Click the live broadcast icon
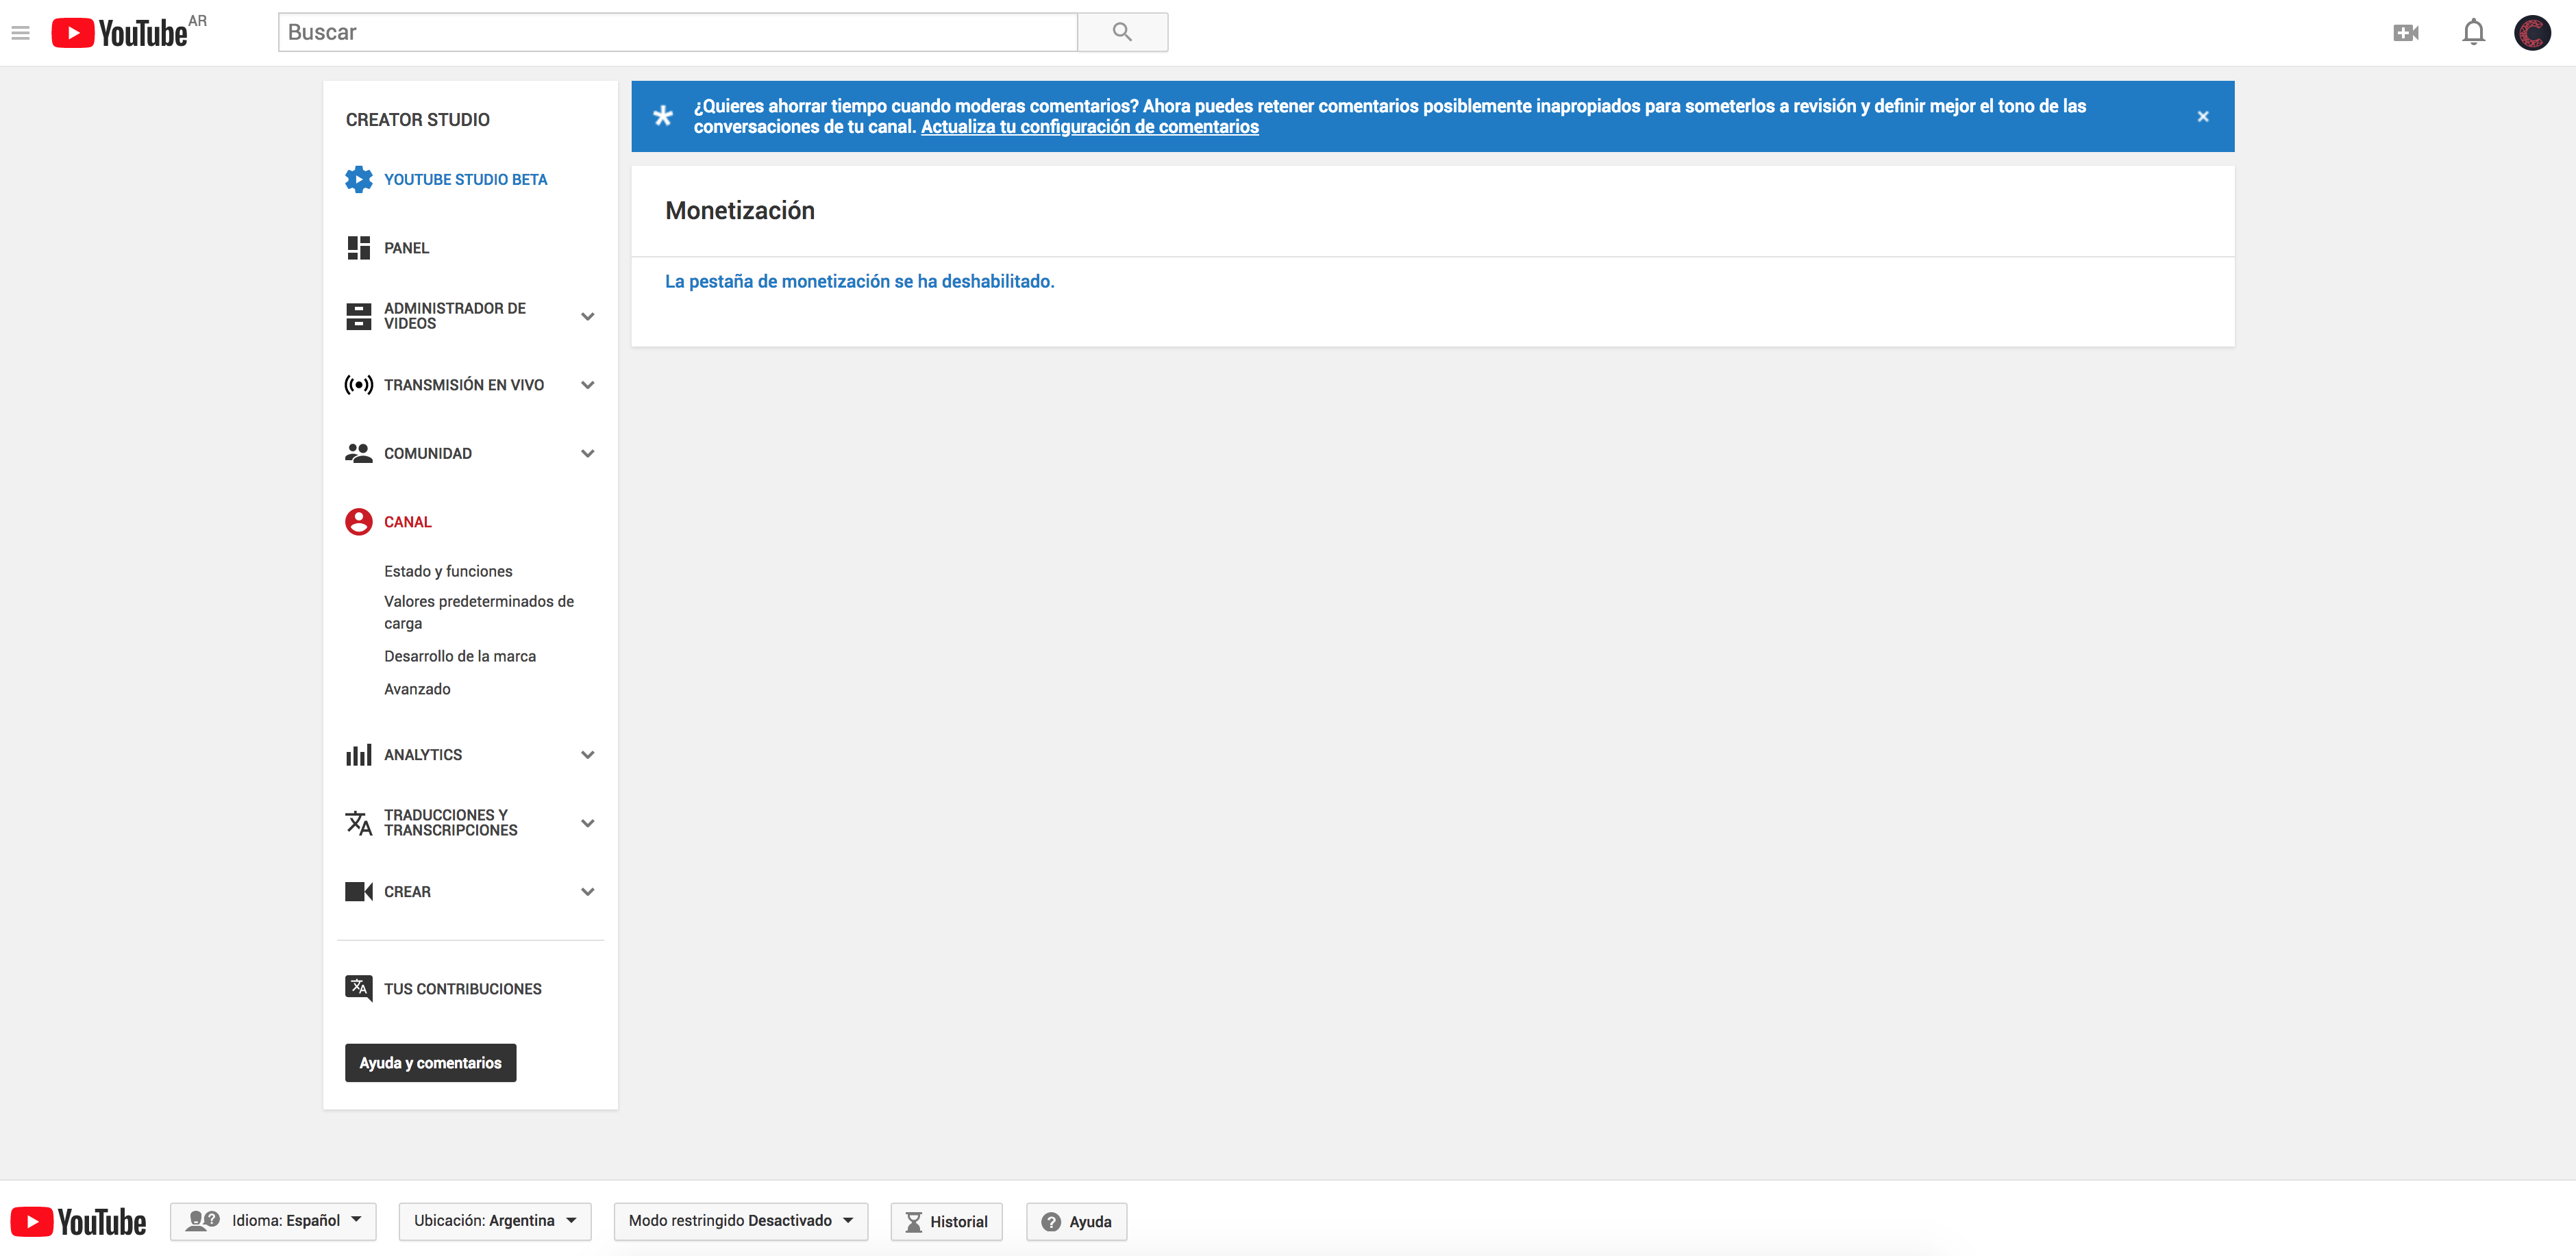 pyautogui.click(x=358, y=385)
